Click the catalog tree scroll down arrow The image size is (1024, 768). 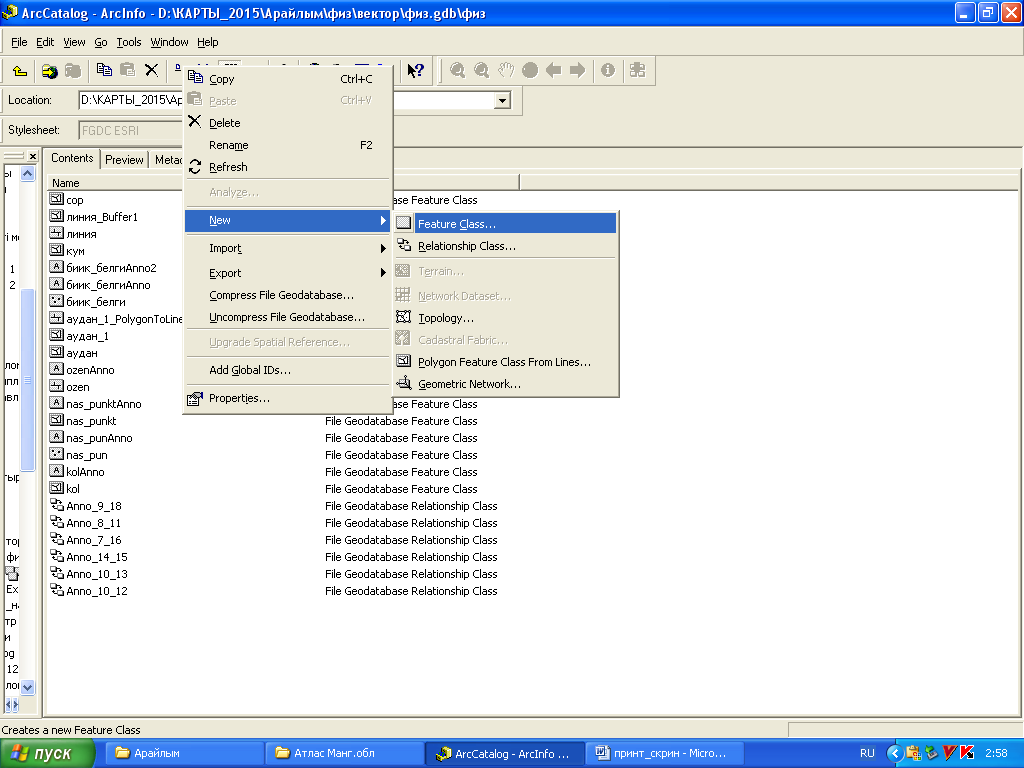pyautogui.click(x=27, y=687)
